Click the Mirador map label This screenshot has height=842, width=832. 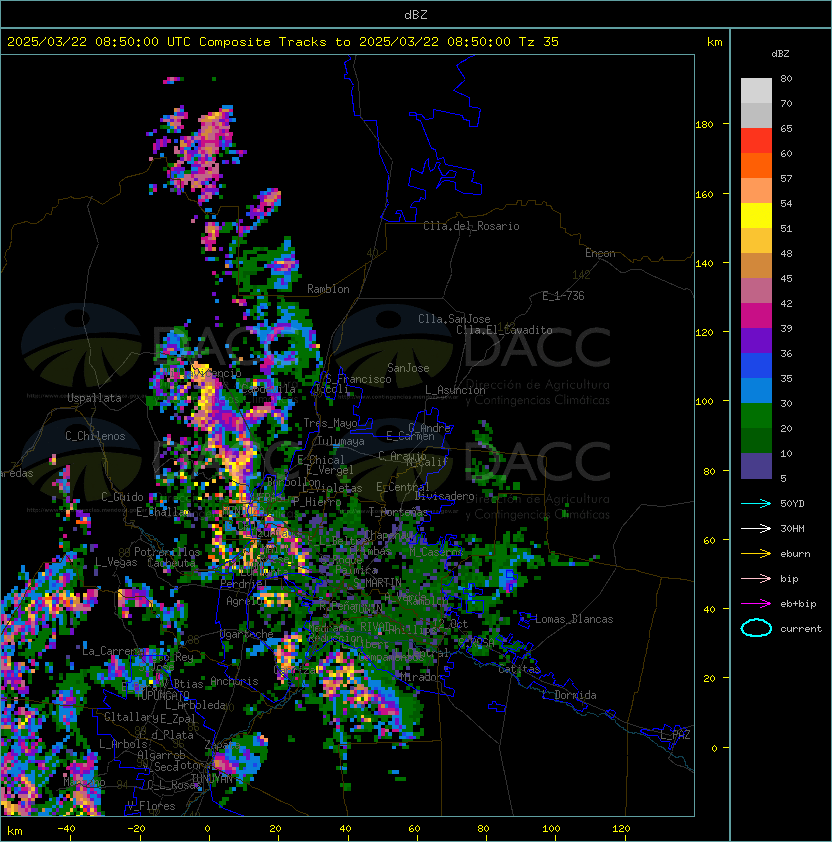421,677
